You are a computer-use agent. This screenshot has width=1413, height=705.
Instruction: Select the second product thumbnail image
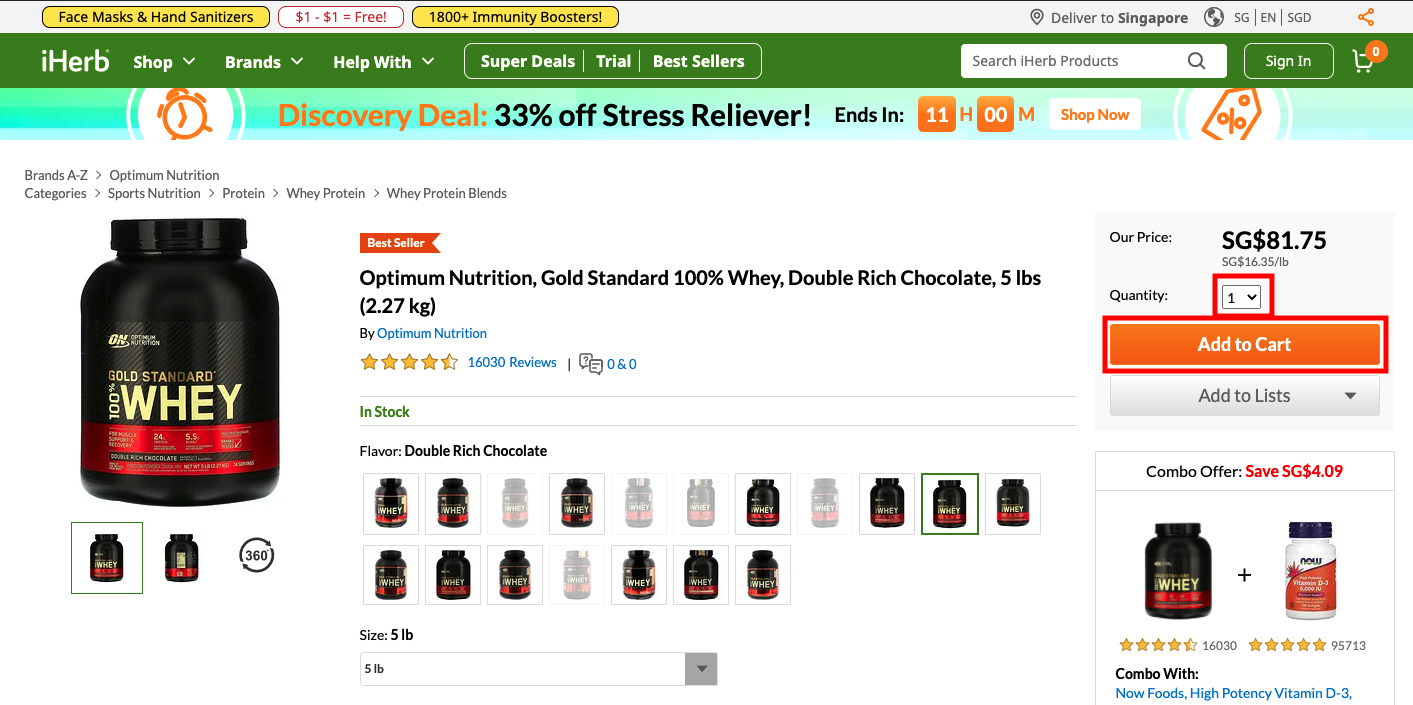[x=182, y=558]
